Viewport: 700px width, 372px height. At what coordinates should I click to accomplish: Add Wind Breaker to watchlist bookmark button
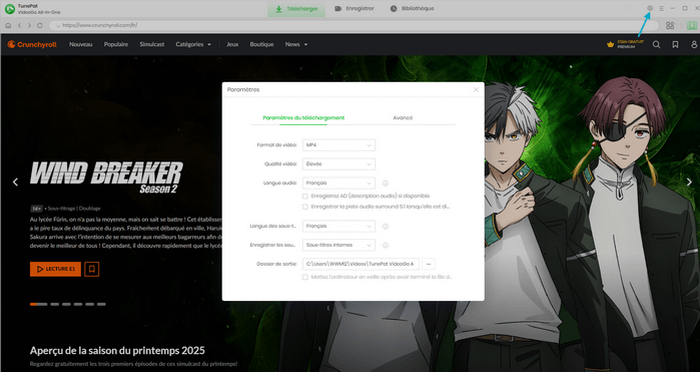tap(92, 269)
